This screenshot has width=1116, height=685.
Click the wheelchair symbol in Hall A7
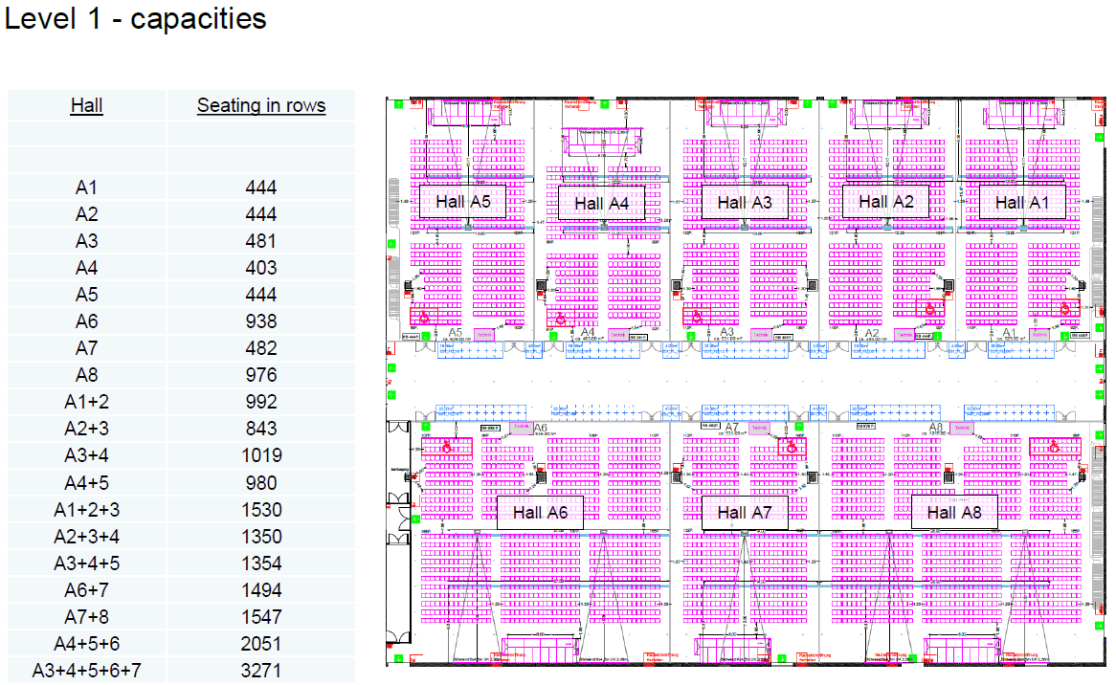(x=791, y=447)
